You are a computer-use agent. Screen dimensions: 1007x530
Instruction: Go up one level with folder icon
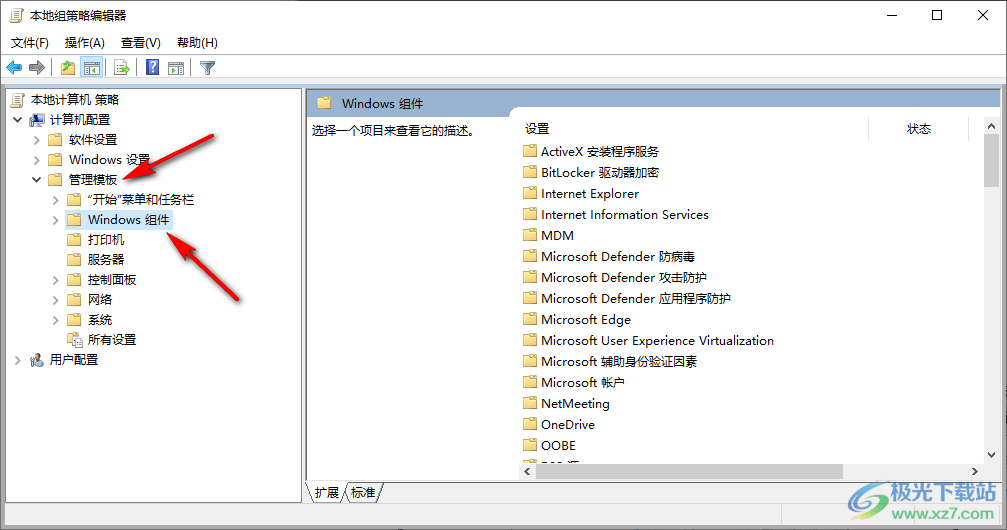pyautogui.click(x=68, y=68)
